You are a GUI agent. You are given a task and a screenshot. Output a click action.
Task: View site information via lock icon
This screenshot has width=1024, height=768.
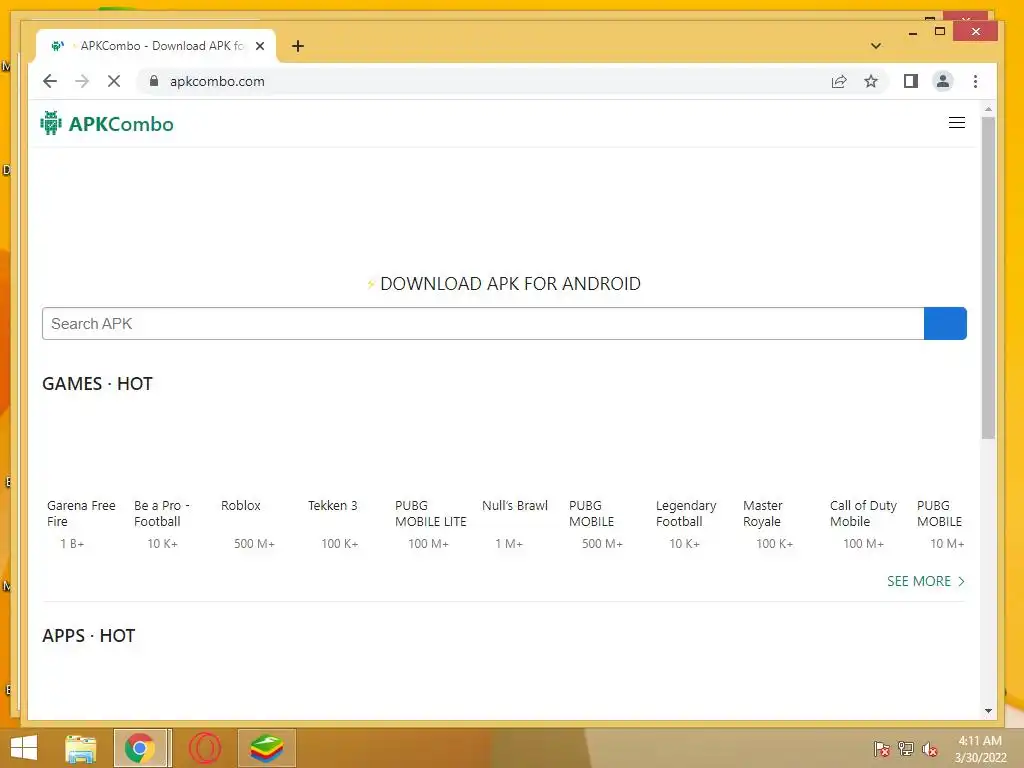154,81
